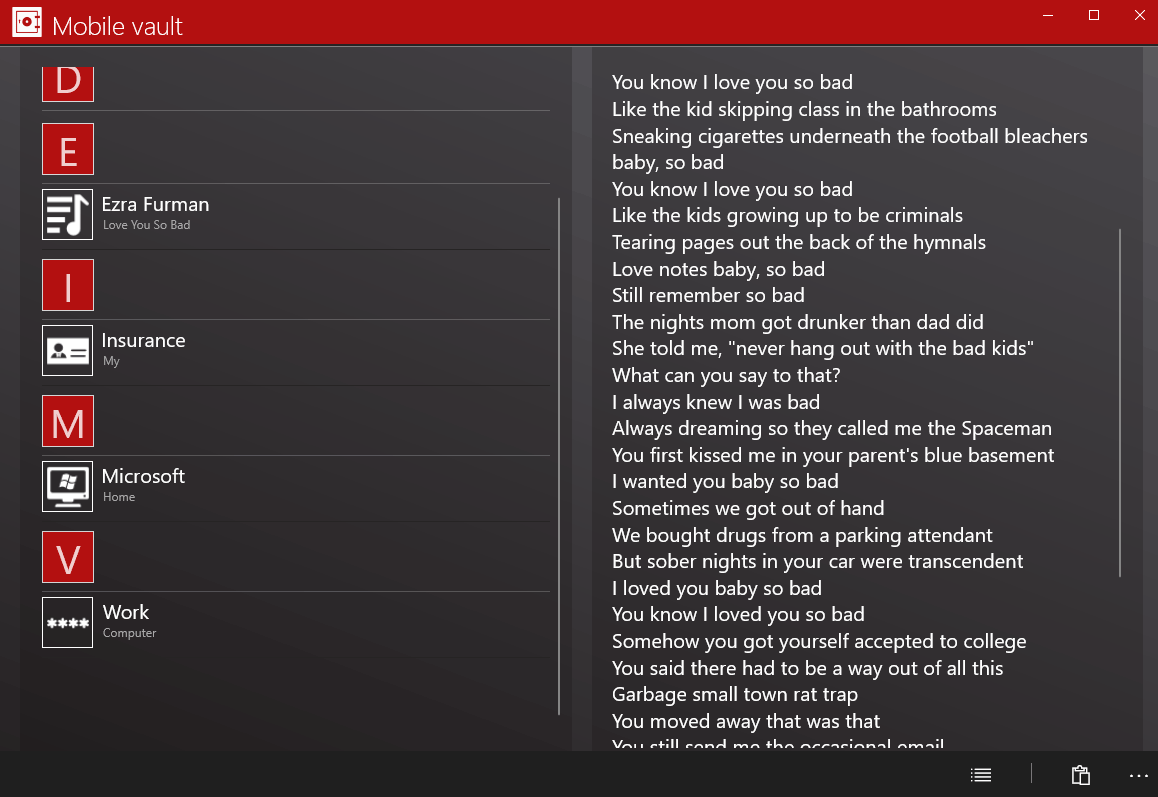This screenshot has height=797, width=1158.
Task: Select the letter V group header
Action: [68, 557]
